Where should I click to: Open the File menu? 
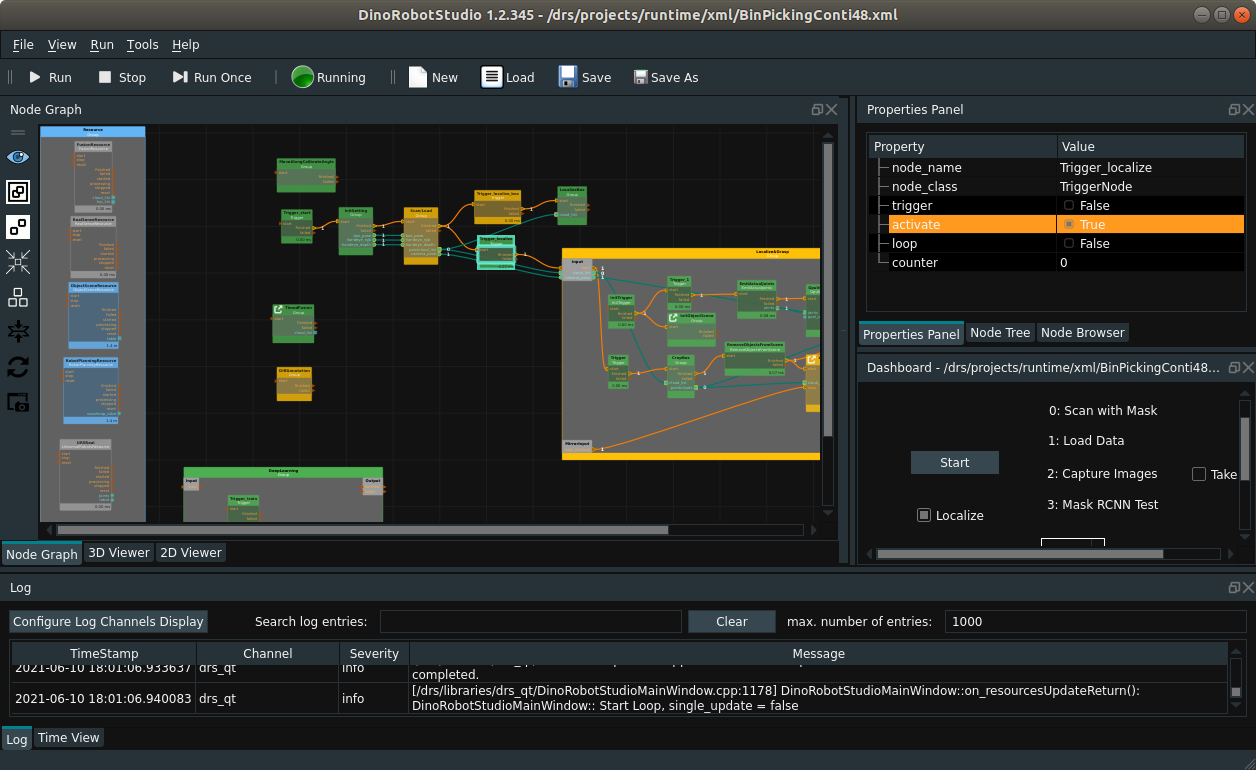coord(23,45)
